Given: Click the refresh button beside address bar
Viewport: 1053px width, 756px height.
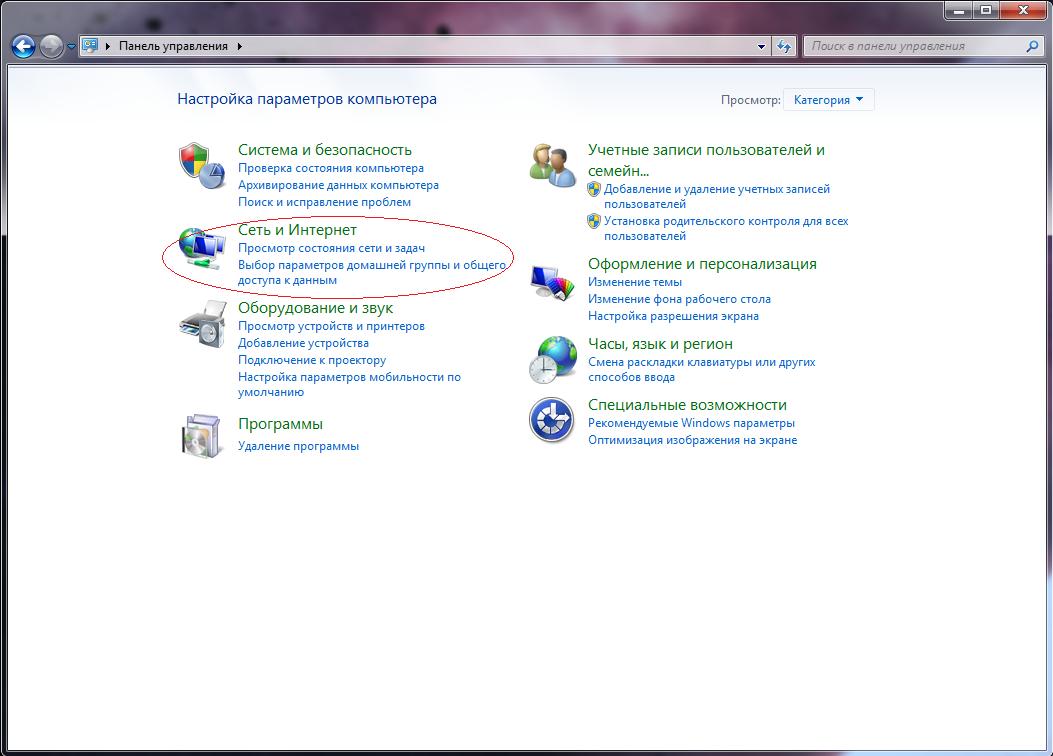Looking at the screenshot, I should 784,46.
